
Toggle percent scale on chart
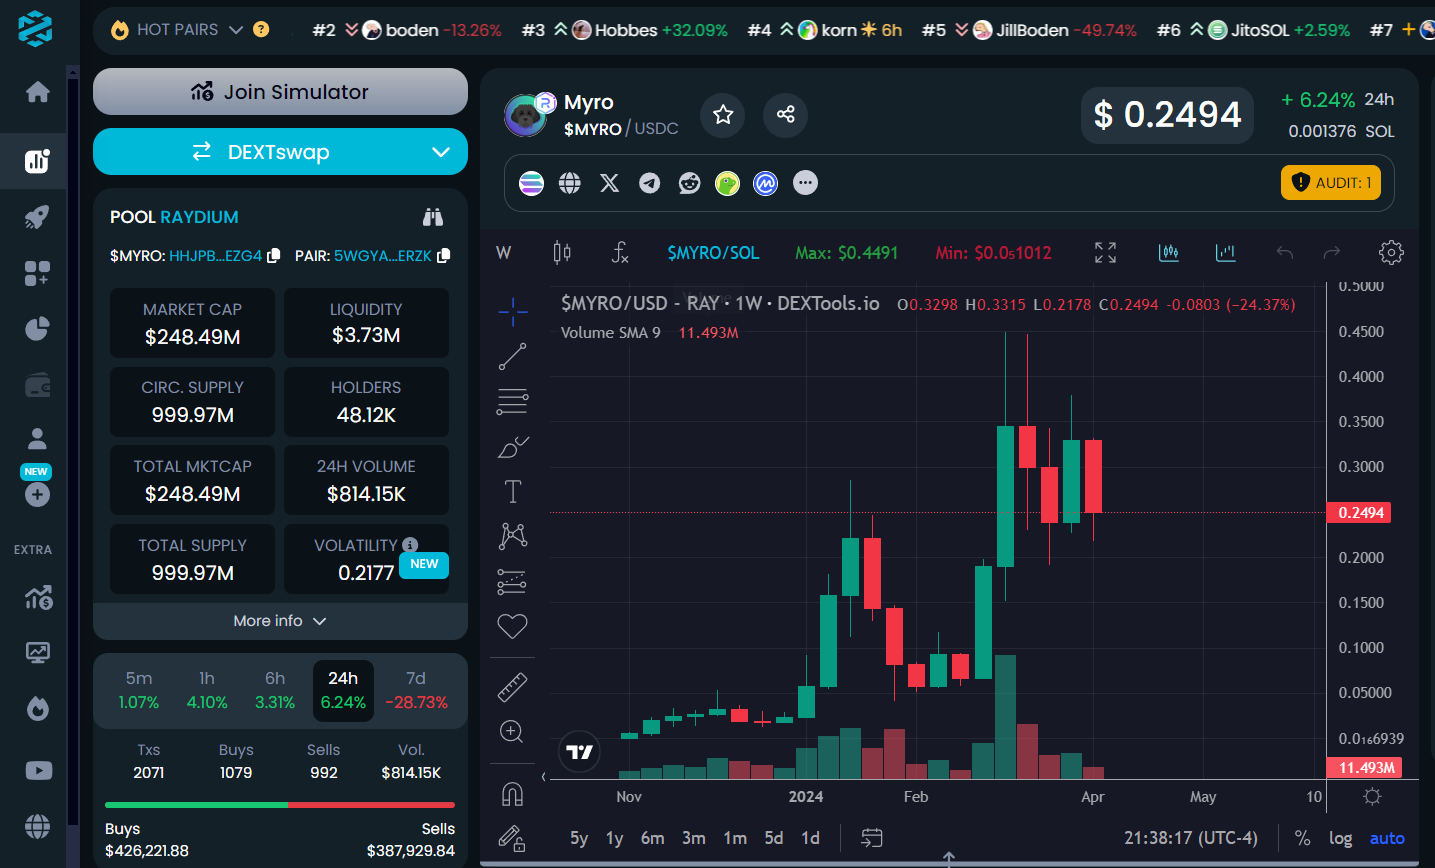point(1302,838)
